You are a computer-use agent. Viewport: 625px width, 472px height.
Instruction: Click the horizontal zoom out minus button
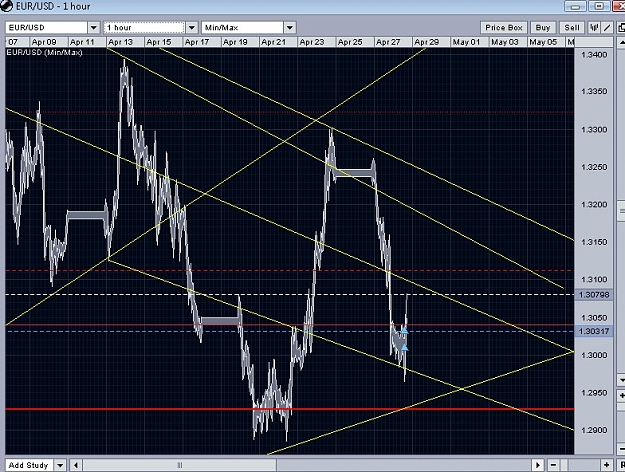[x=554, y=465]
